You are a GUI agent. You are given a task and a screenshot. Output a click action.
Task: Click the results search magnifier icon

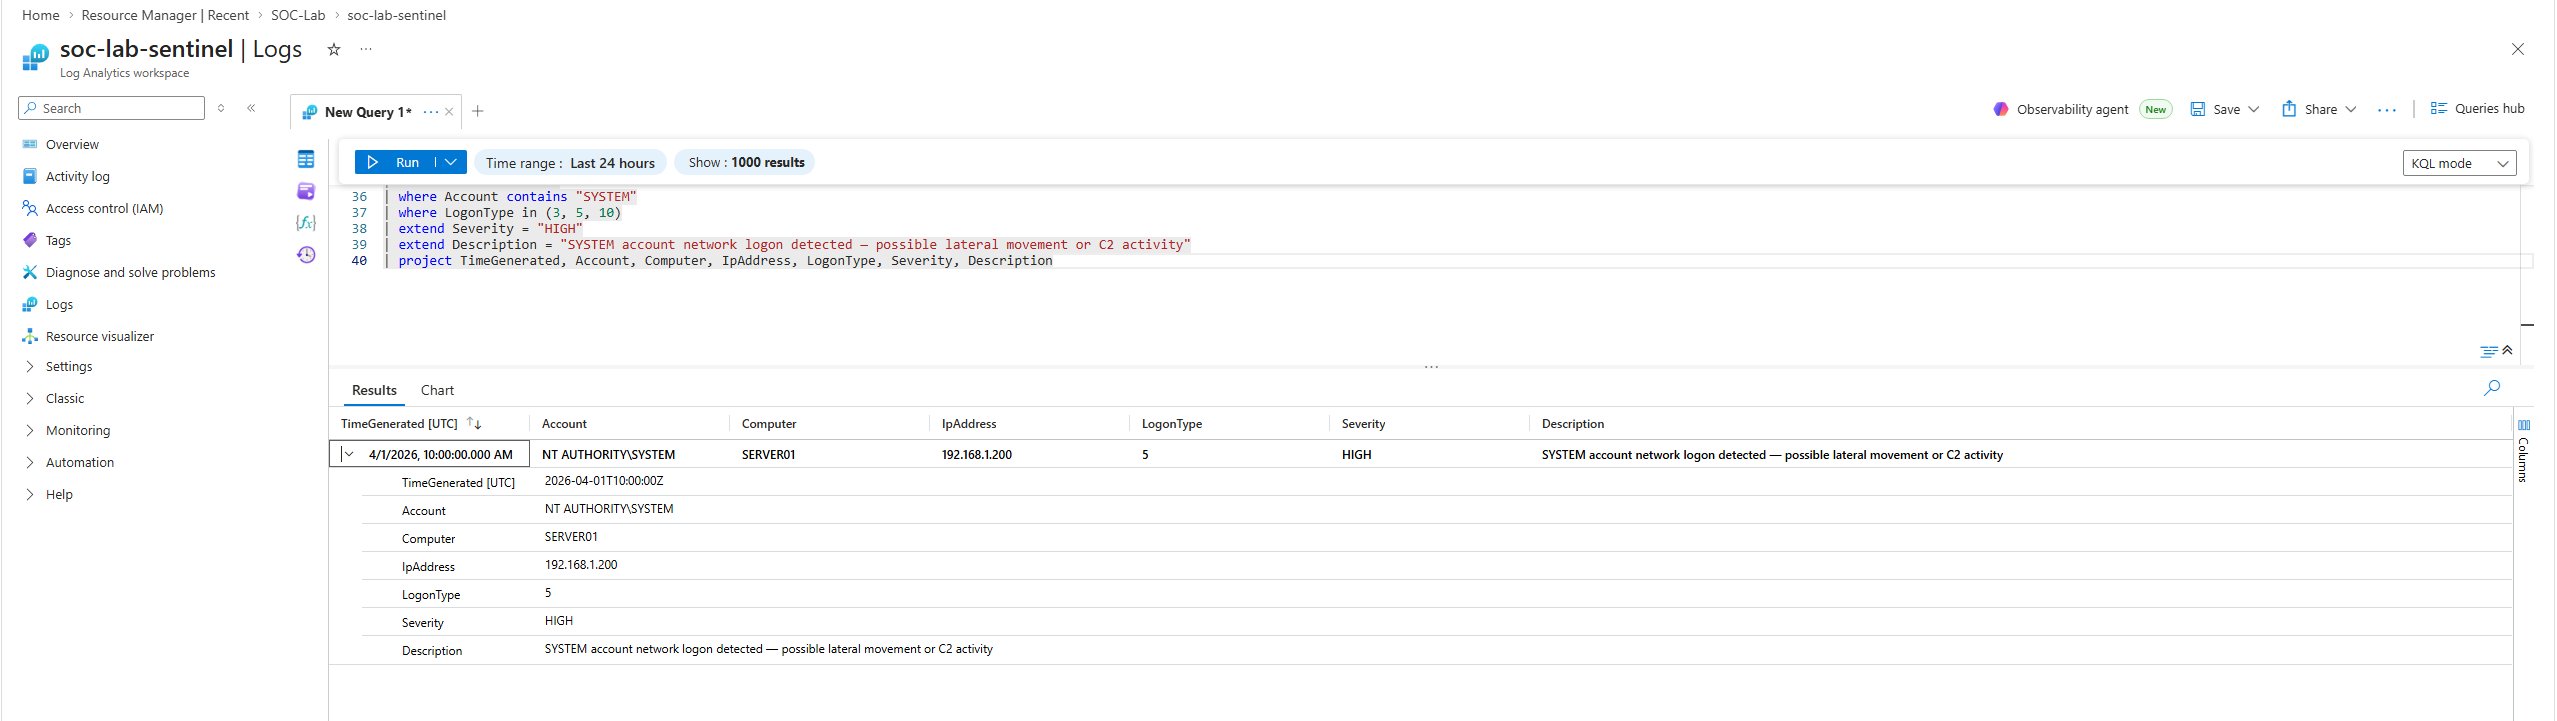coord(2492,388)
